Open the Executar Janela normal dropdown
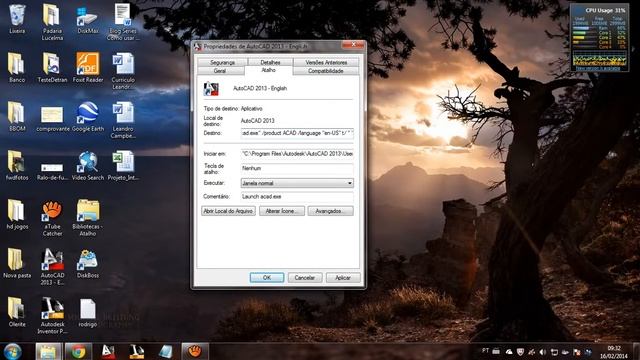 [297, 183]
